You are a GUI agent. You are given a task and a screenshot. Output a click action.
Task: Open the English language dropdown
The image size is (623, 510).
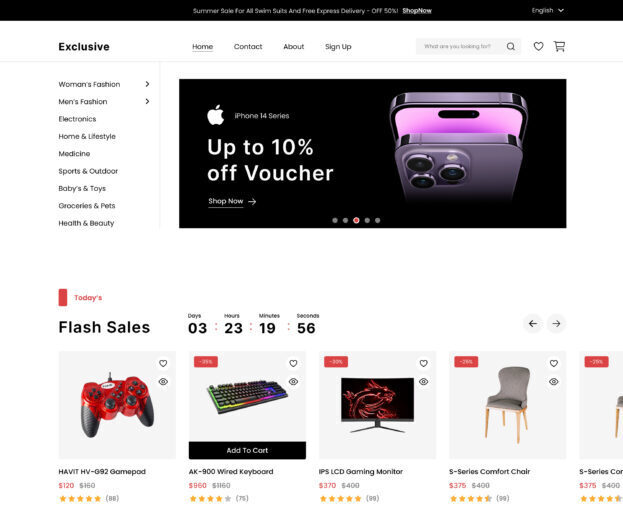click(548, 10)
